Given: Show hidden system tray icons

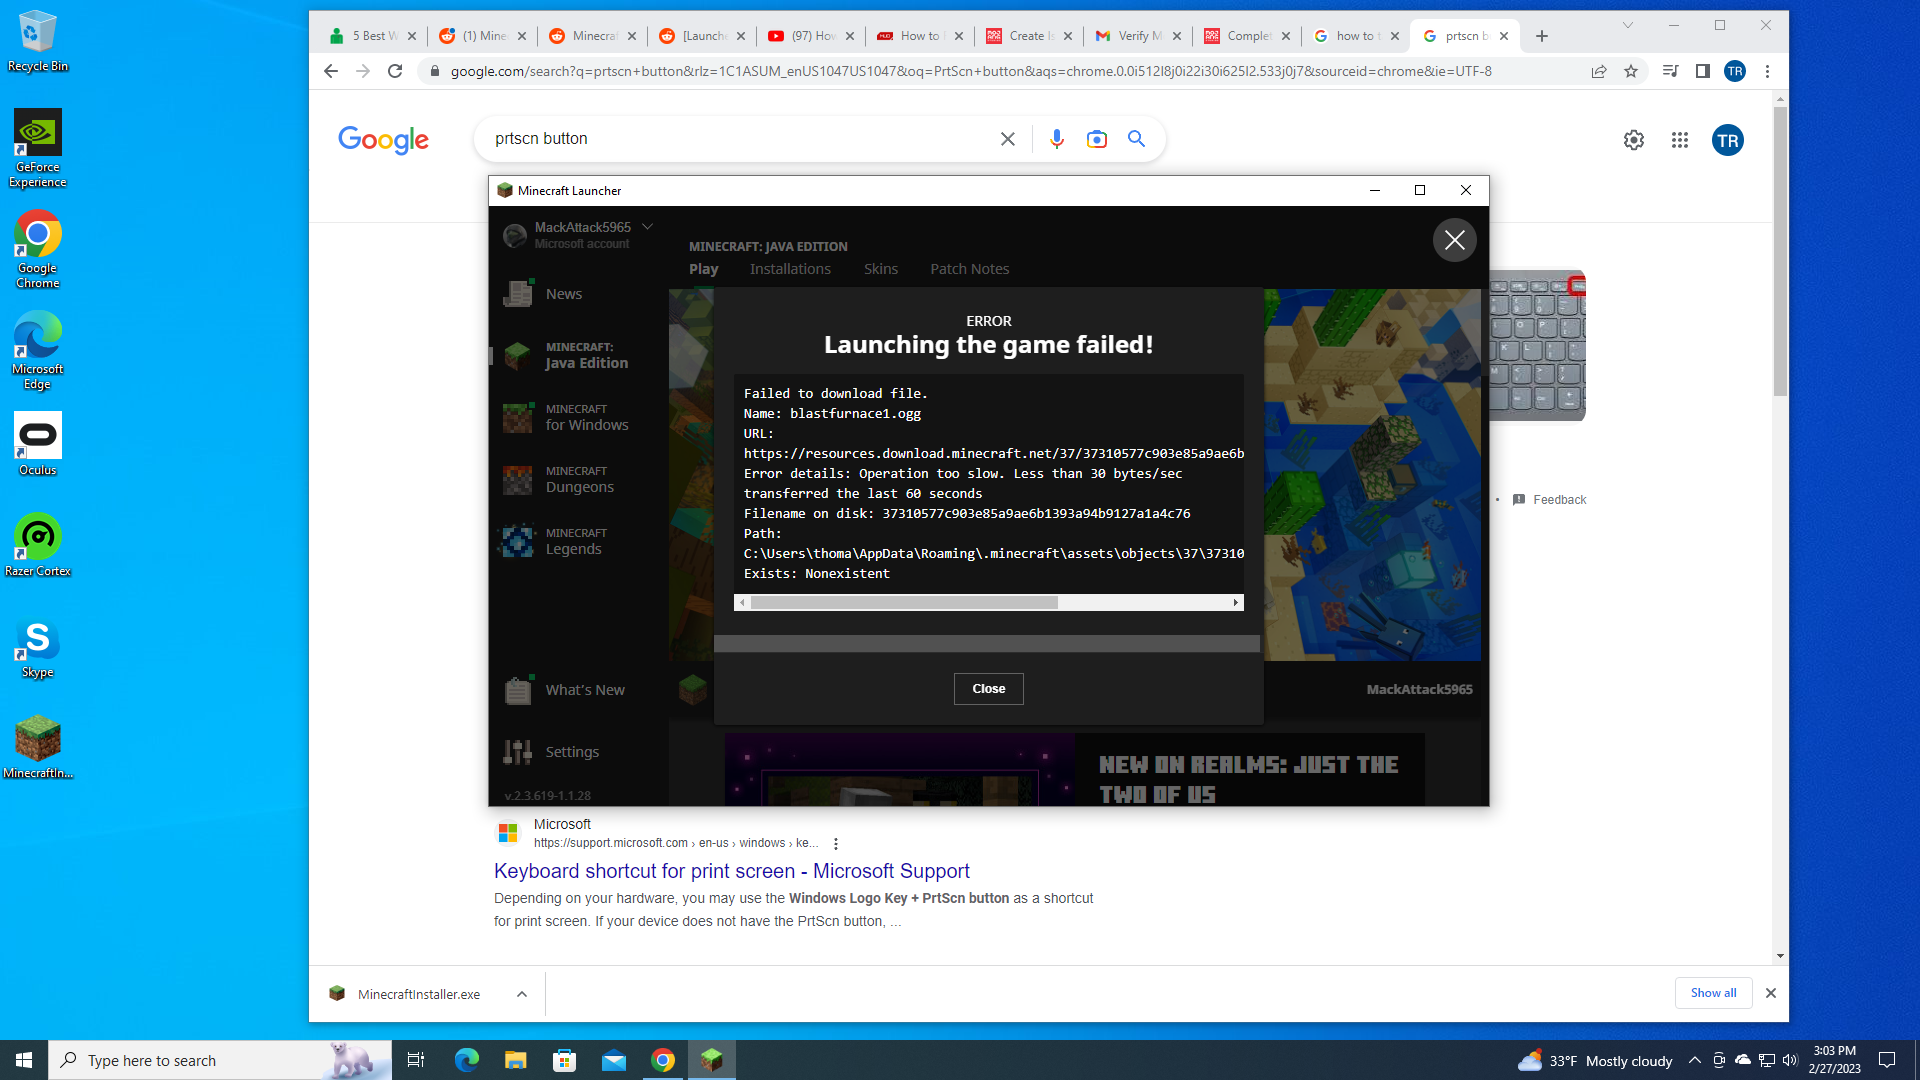Looking at the screenshot, I should pos(1694,1060).
